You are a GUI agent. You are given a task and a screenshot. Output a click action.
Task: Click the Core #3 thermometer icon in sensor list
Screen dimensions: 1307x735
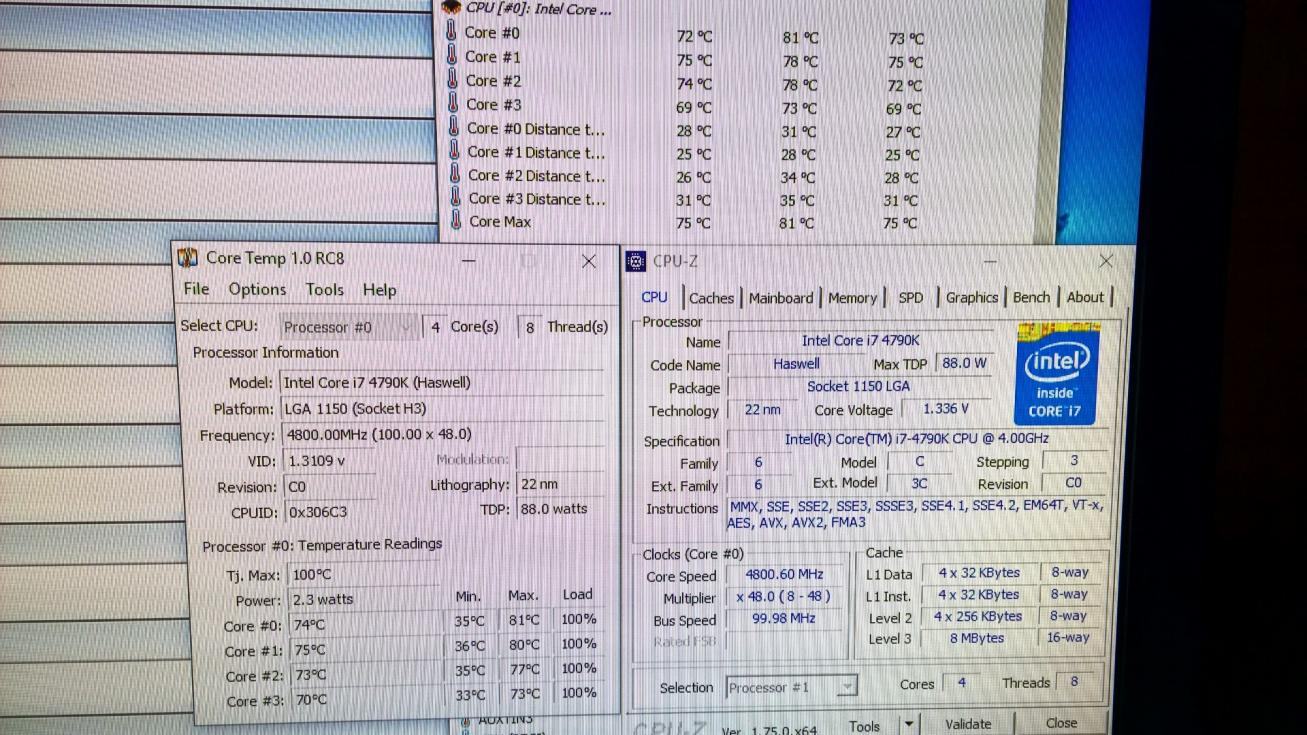tap(452, 104)
